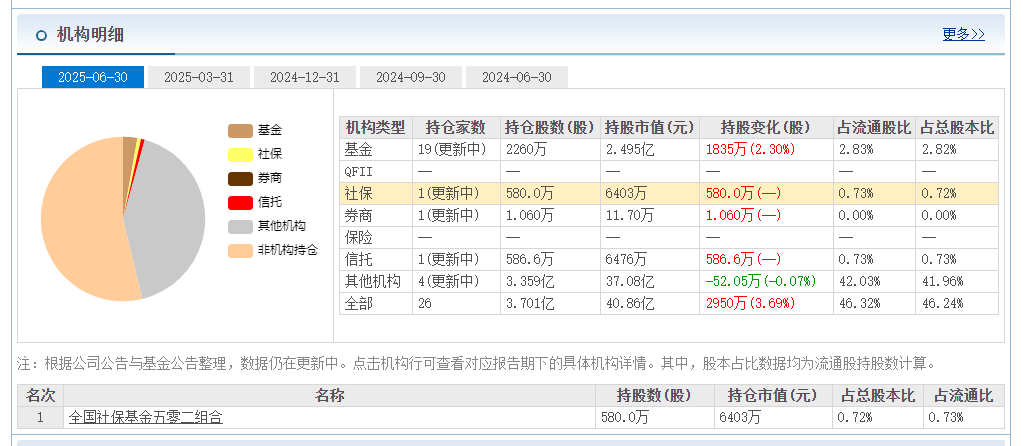Click the 名称 header in detail table
Screen dimensions: 1027x446
pyautogui.click(x=329, y=396)
